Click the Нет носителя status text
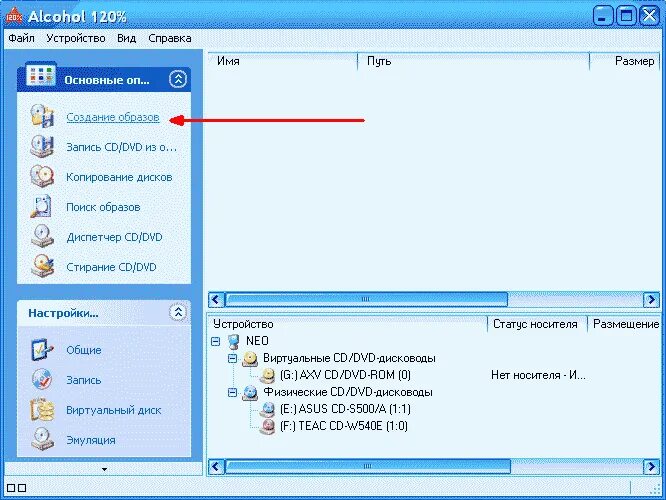This screenshot has height=500, width=666. tap(538, 376)
